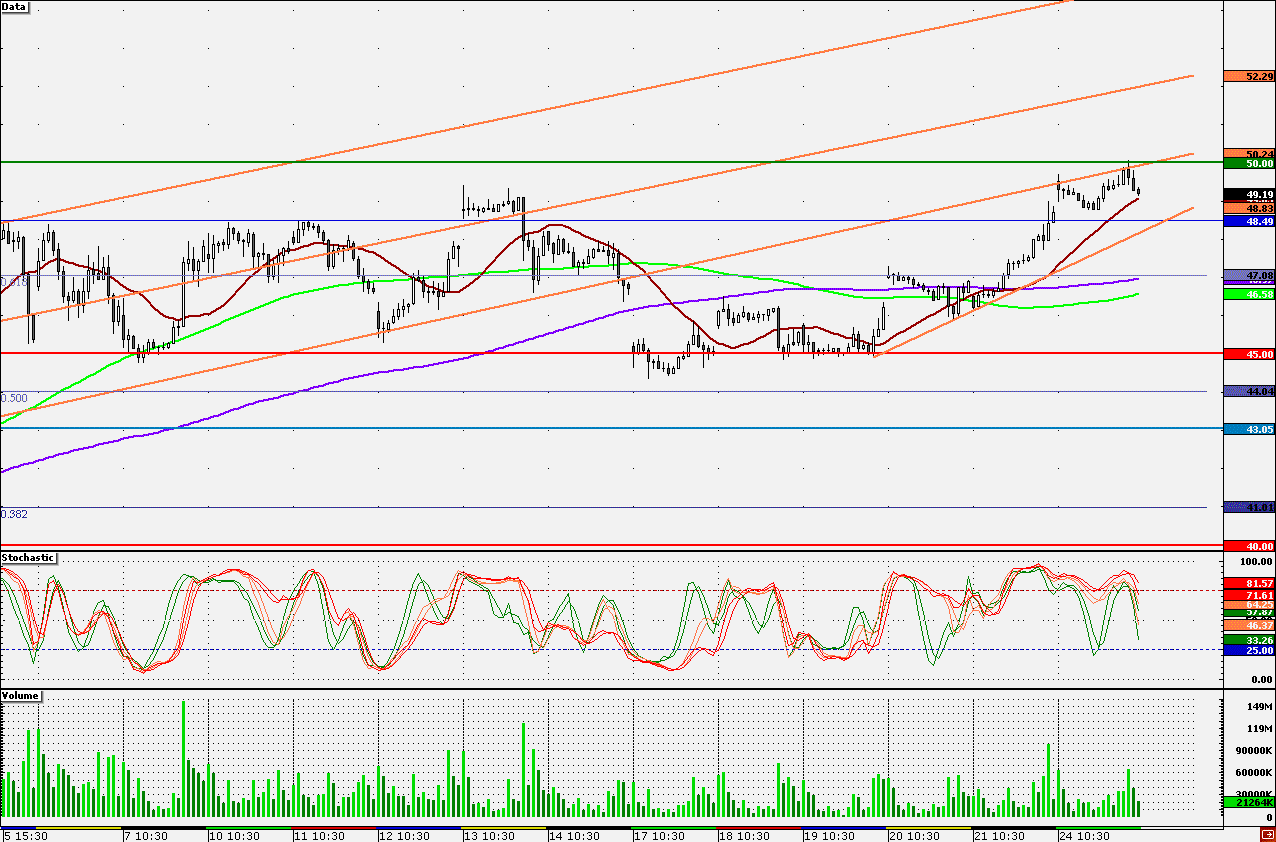This screenshot has height=842, width=1276.
Task: Click the '24 10:30' date marker
Action: (x=1084, y=835)
